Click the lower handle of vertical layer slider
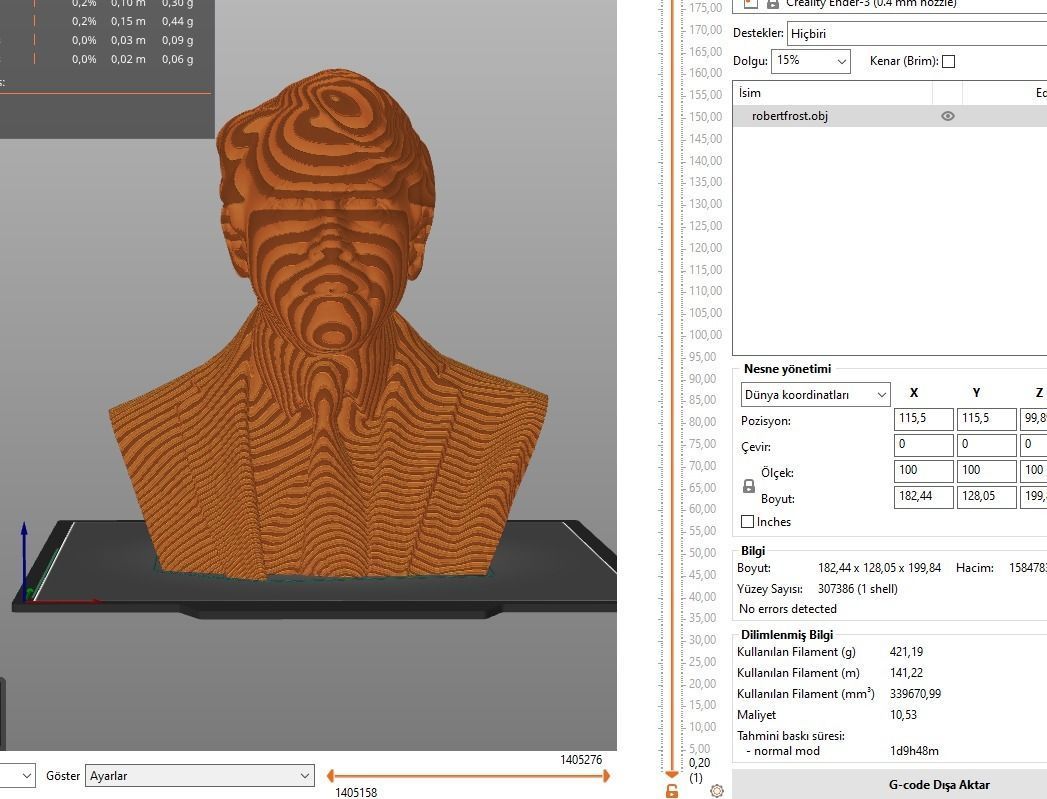The height and width of the screenshot is (799, 1047). [x=672, y=773]
